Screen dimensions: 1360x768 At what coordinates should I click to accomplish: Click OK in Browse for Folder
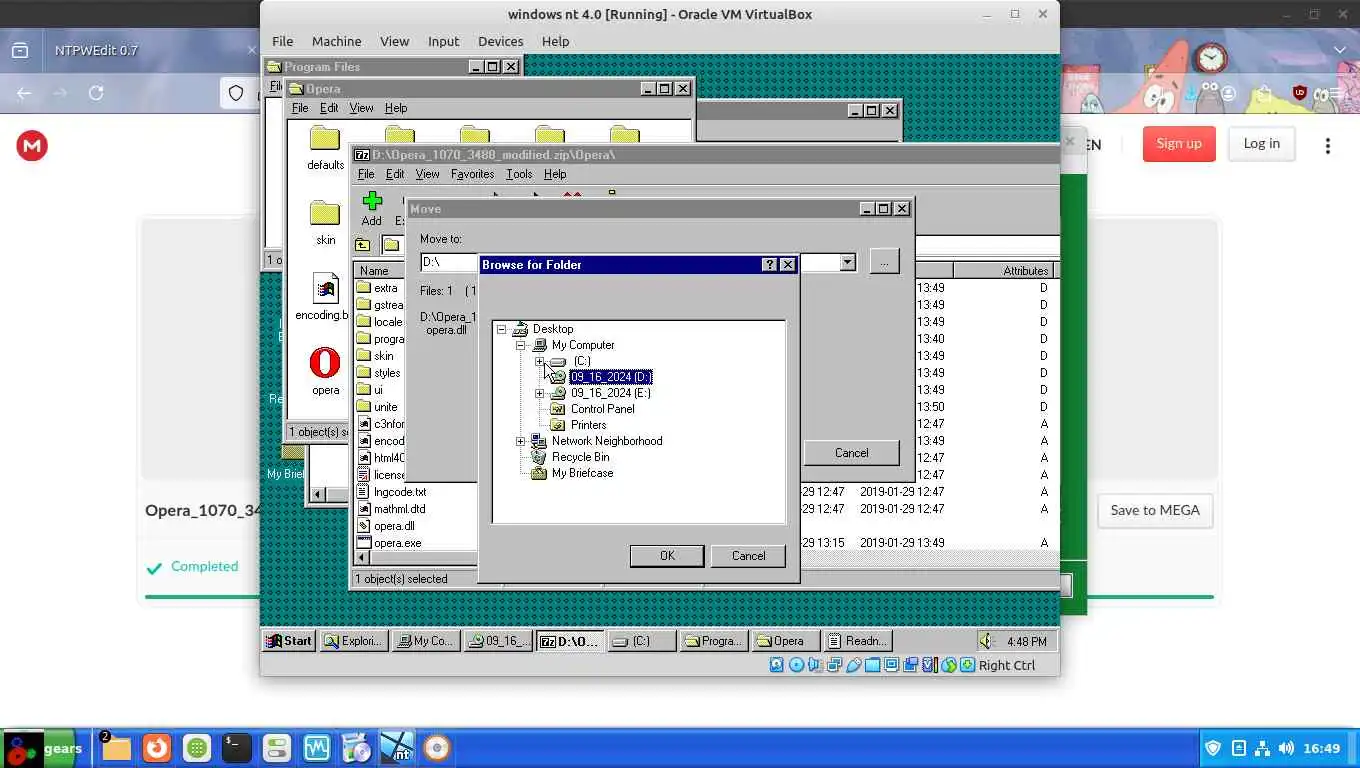tap(667, 556)
